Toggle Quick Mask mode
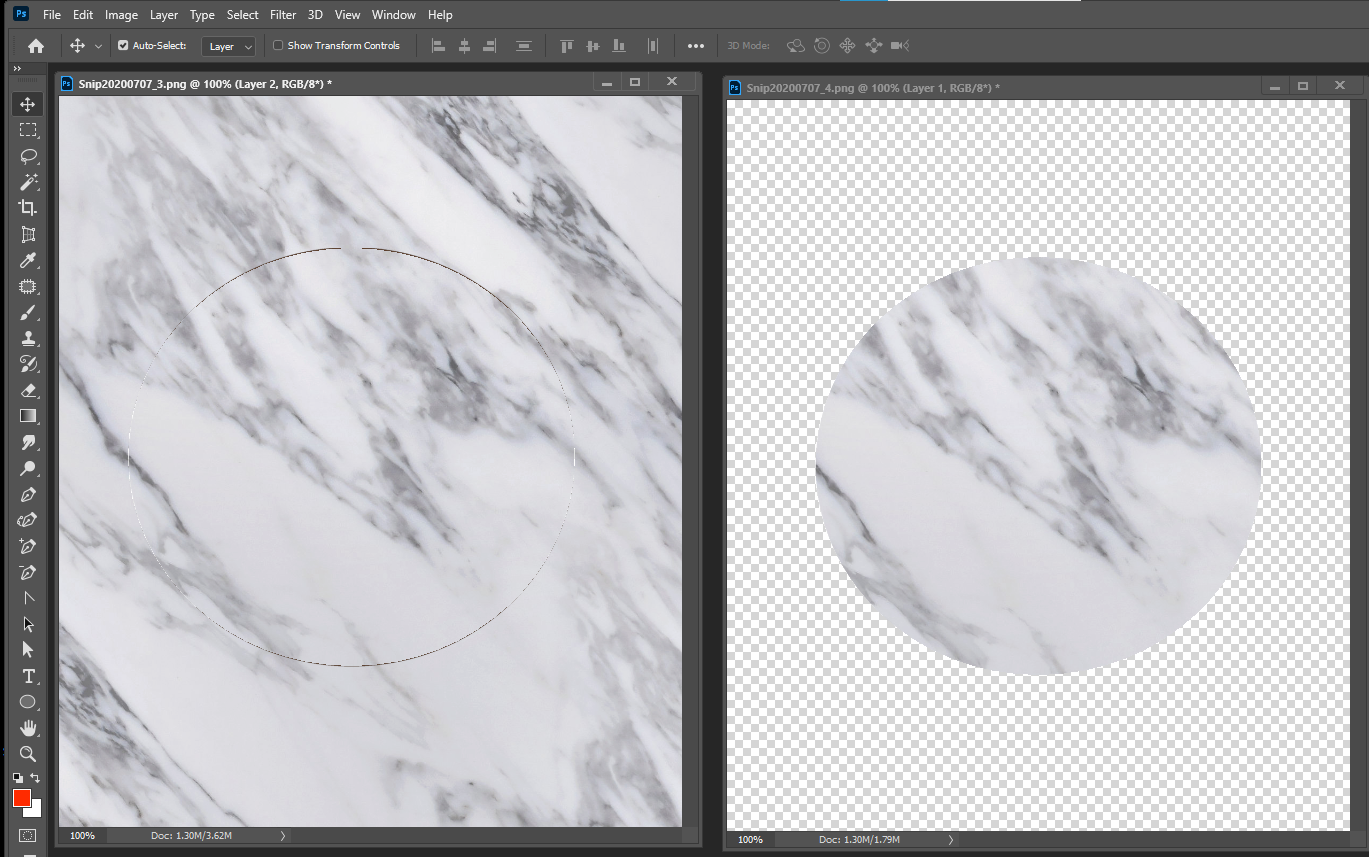Image resolution: width=1369 pixels, height=857 pixels. (x=27, y=834)
